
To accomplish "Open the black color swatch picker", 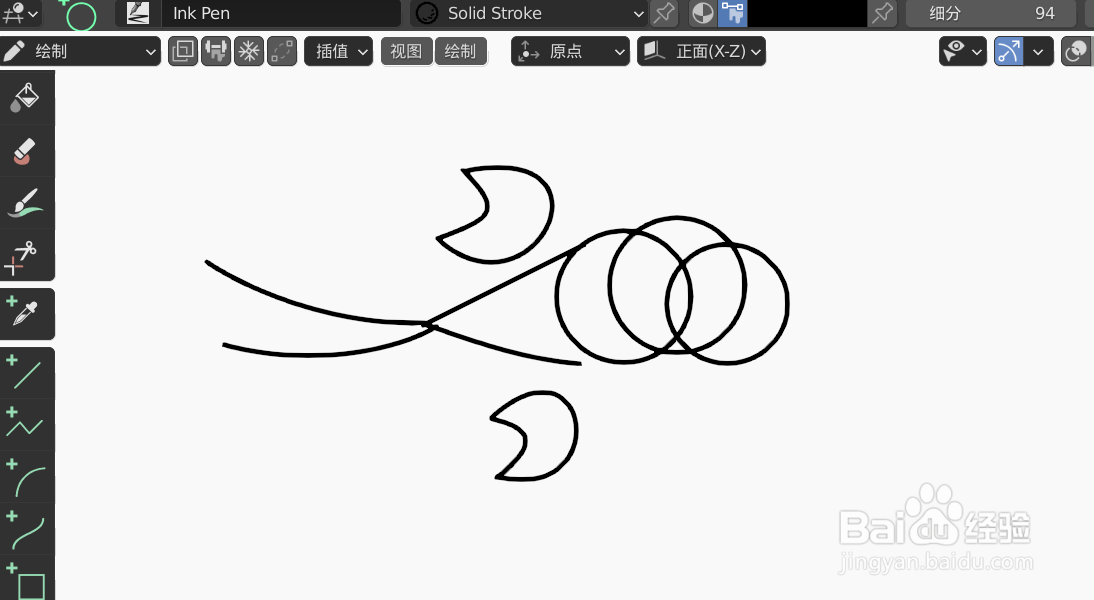I will tap(807, 13).
